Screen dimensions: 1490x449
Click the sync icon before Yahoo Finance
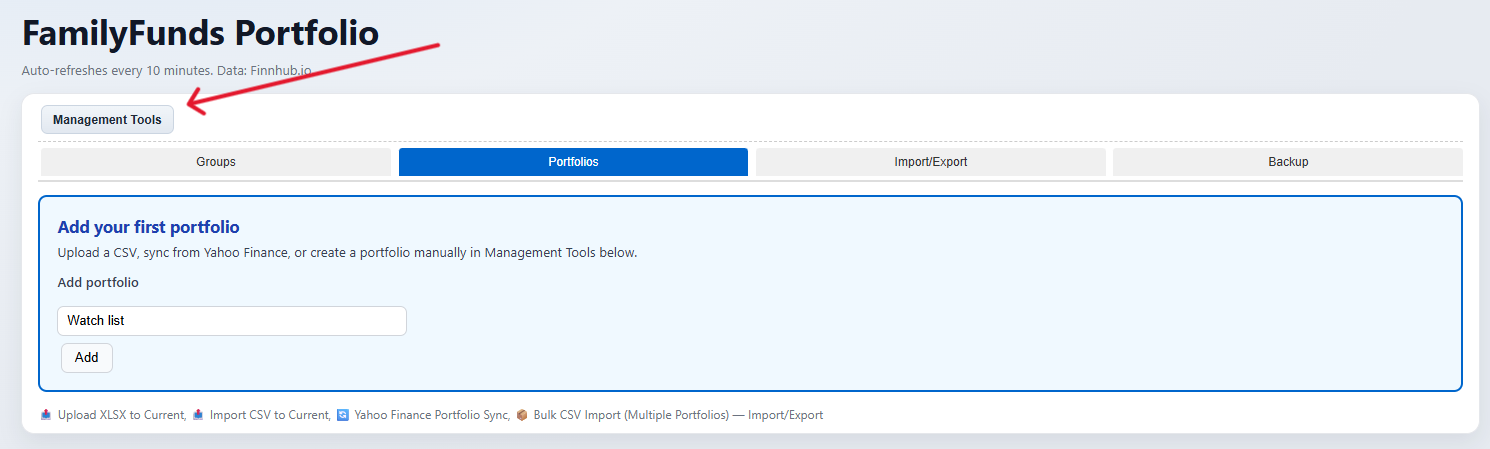tap(343, 415)
